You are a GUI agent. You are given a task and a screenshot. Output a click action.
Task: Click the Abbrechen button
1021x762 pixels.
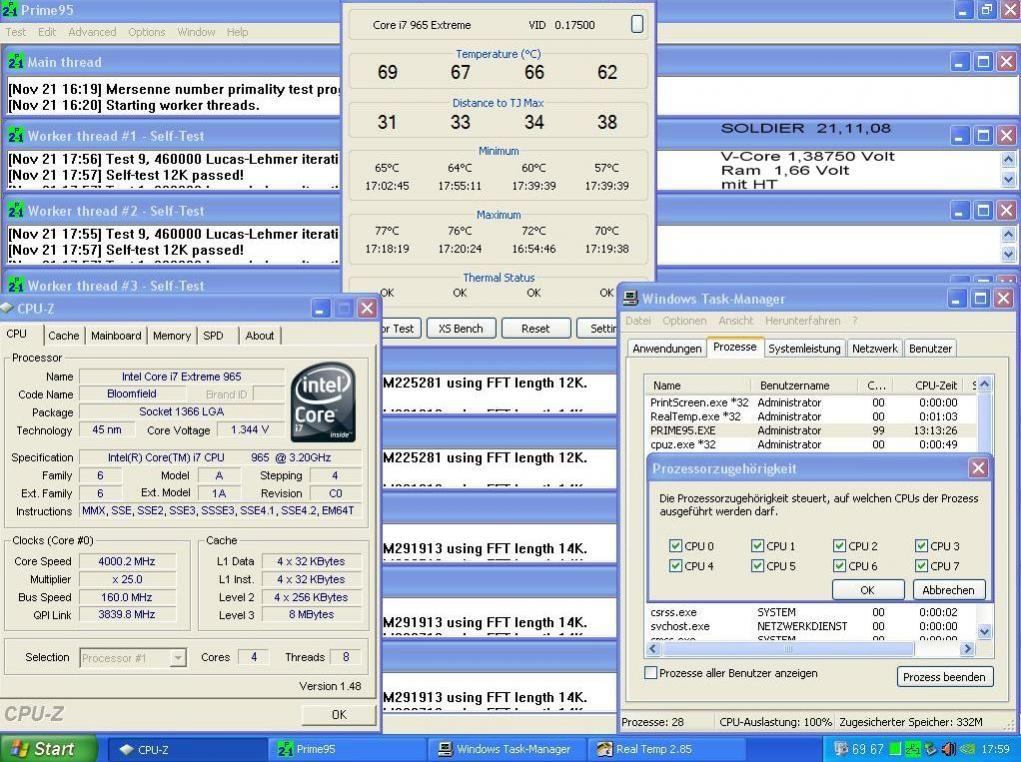click(x=948, y=589)
